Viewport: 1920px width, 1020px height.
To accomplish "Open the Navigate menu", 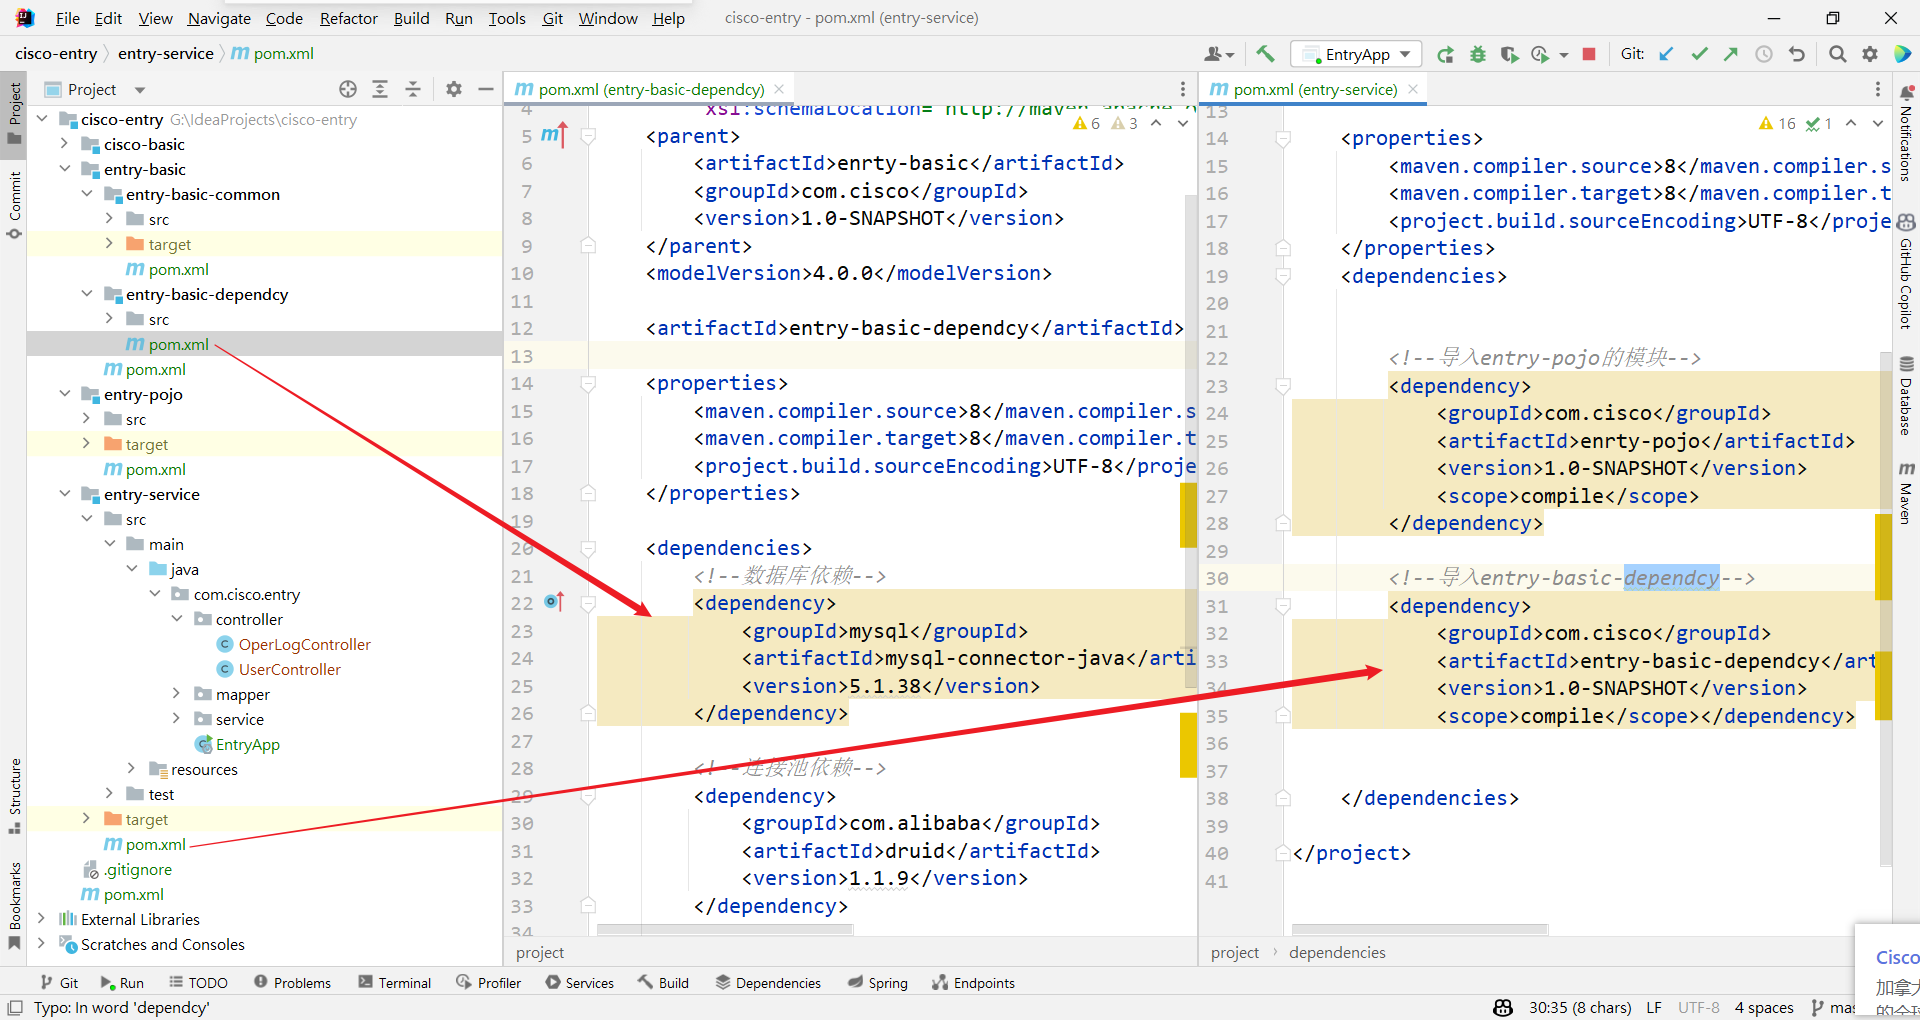I will tap(219, 18).
